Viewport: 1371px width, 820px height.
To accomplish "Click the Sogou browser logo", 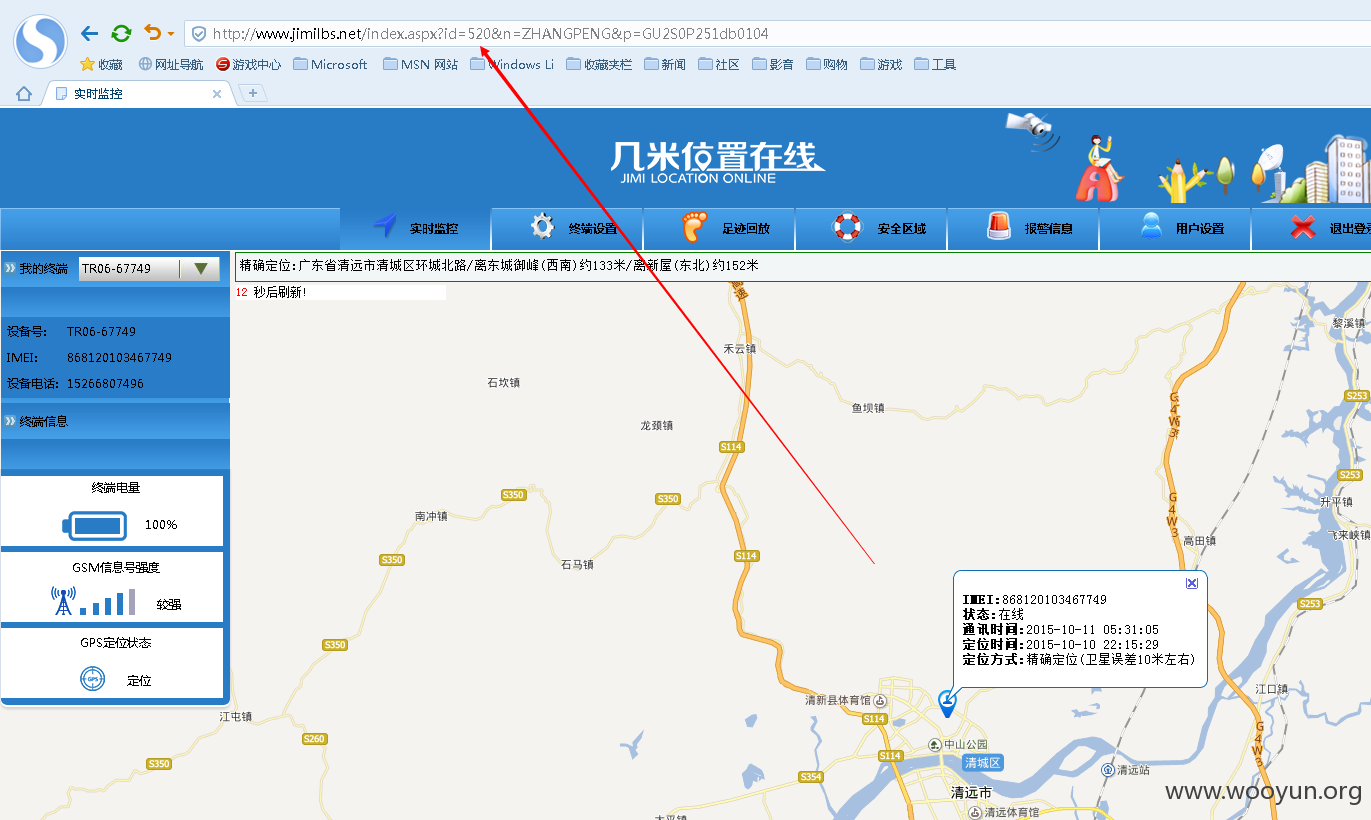I will click(40, 40).
